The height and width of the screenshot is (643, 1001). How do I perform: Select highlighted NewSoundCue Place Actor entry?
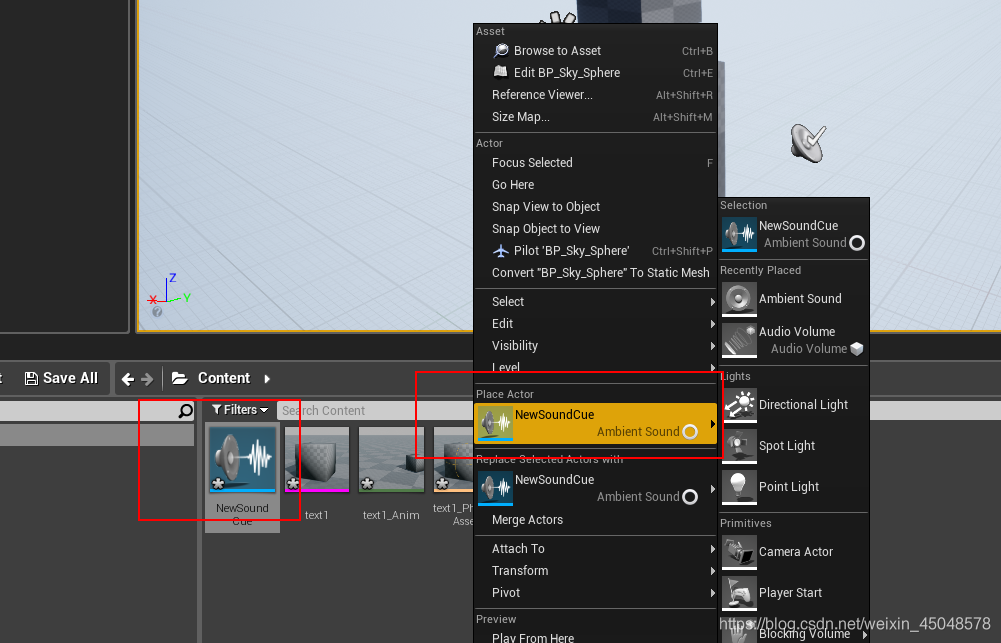pyautogui.click(x=595, y=423)
